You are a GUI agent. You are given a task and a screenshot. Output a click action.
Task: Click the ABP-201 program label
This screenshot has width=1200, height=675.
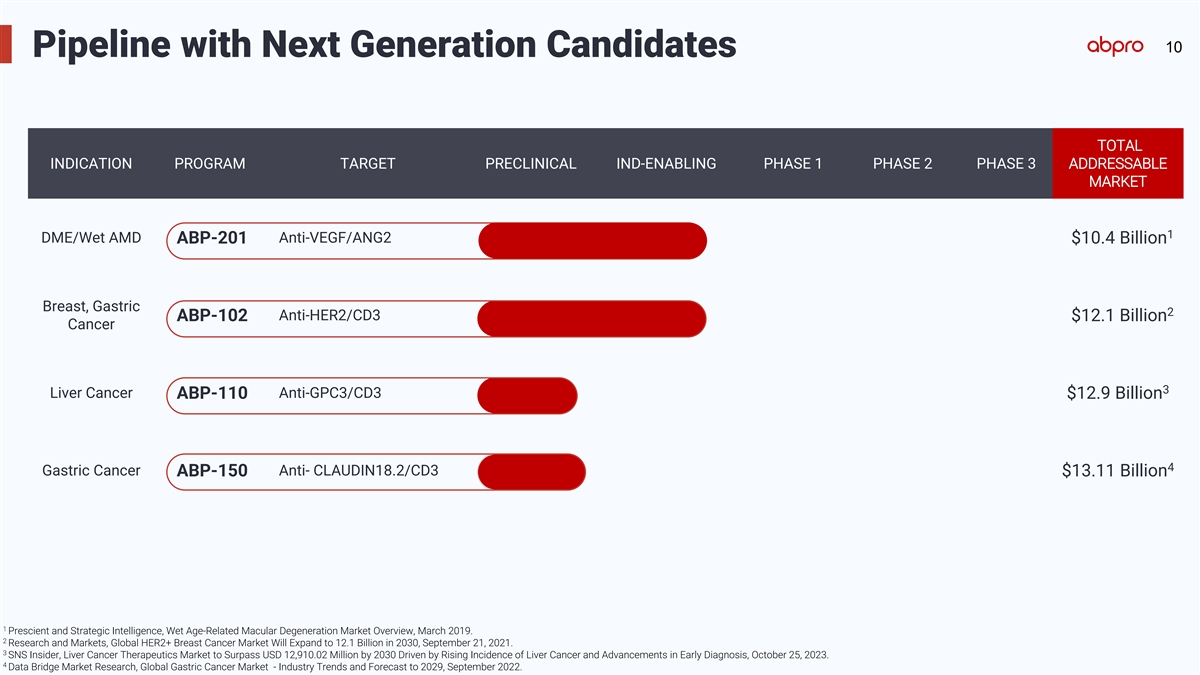[x=211, y=239]
